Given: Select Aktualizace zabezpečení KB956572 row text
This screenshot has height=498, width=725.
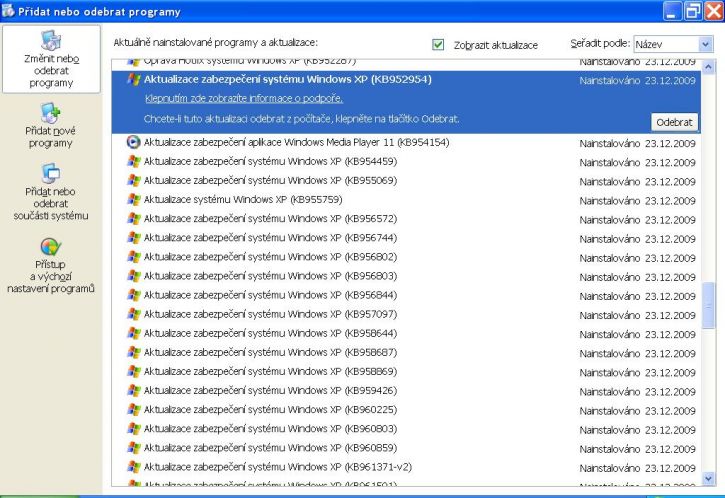Looking at the screenshot, I should click(270, 218).
